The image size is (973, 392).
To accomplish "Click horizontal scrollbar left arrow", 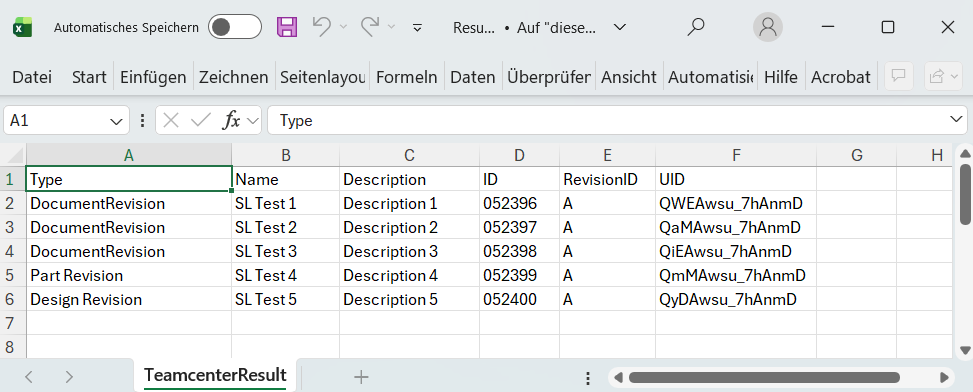I will pos(618,377).
